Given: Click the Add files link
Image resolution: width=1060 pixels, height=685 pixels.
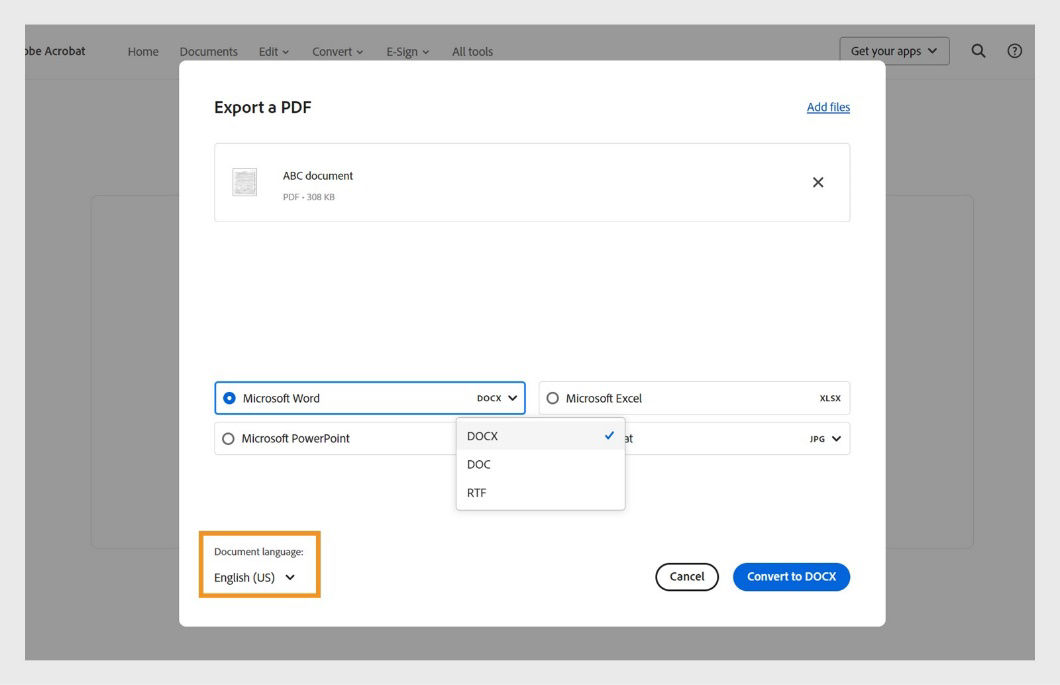Looking at the screenshot, I should pyautogui.click(x=828, y=107).
